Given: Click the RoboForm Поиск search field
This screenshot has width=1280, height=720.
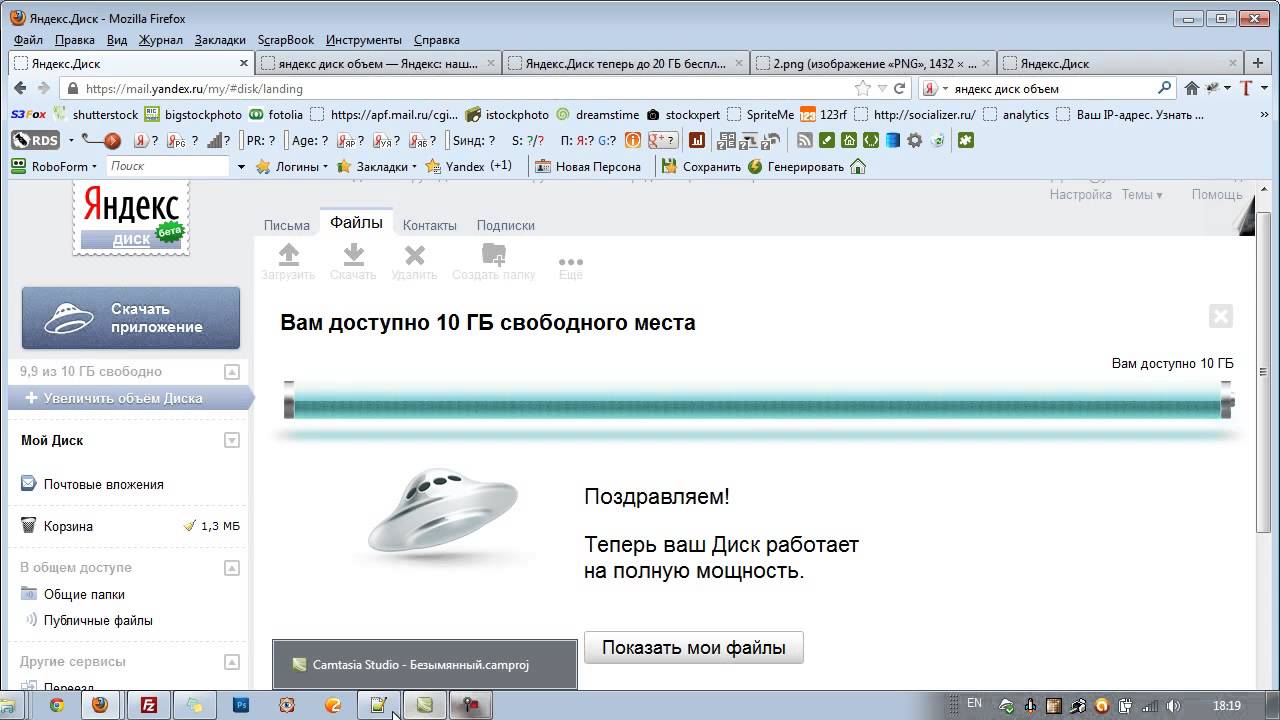Looking at the screenshot, I should 167,166.
